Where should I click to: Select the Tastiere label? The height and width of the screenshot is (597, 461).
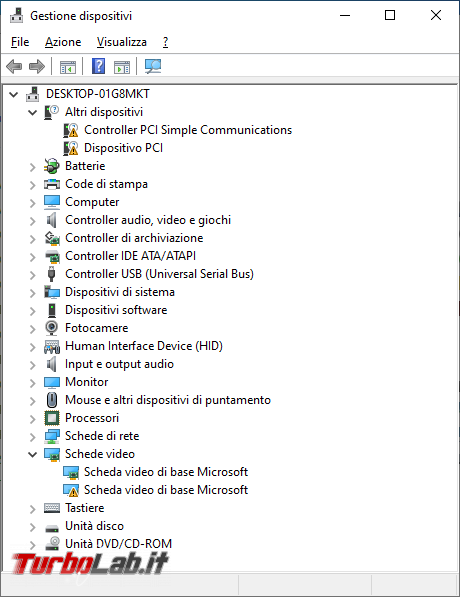coord(85,508)
